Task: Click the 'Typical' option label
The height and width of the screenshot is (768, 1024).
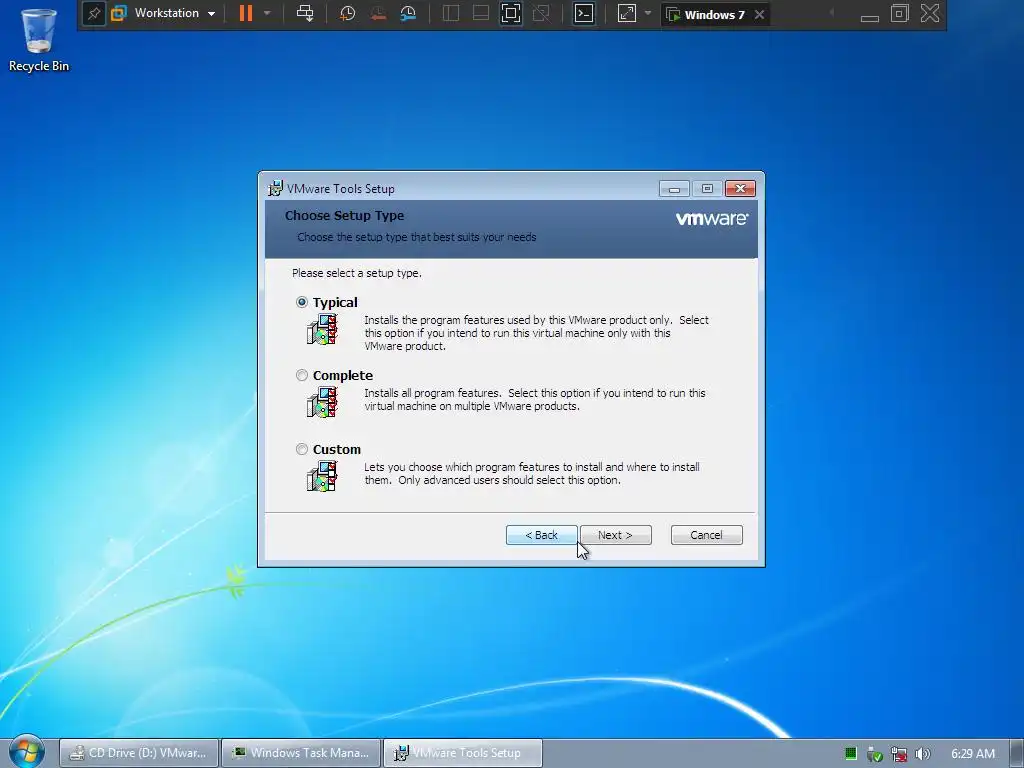Action: coord(335,302)
